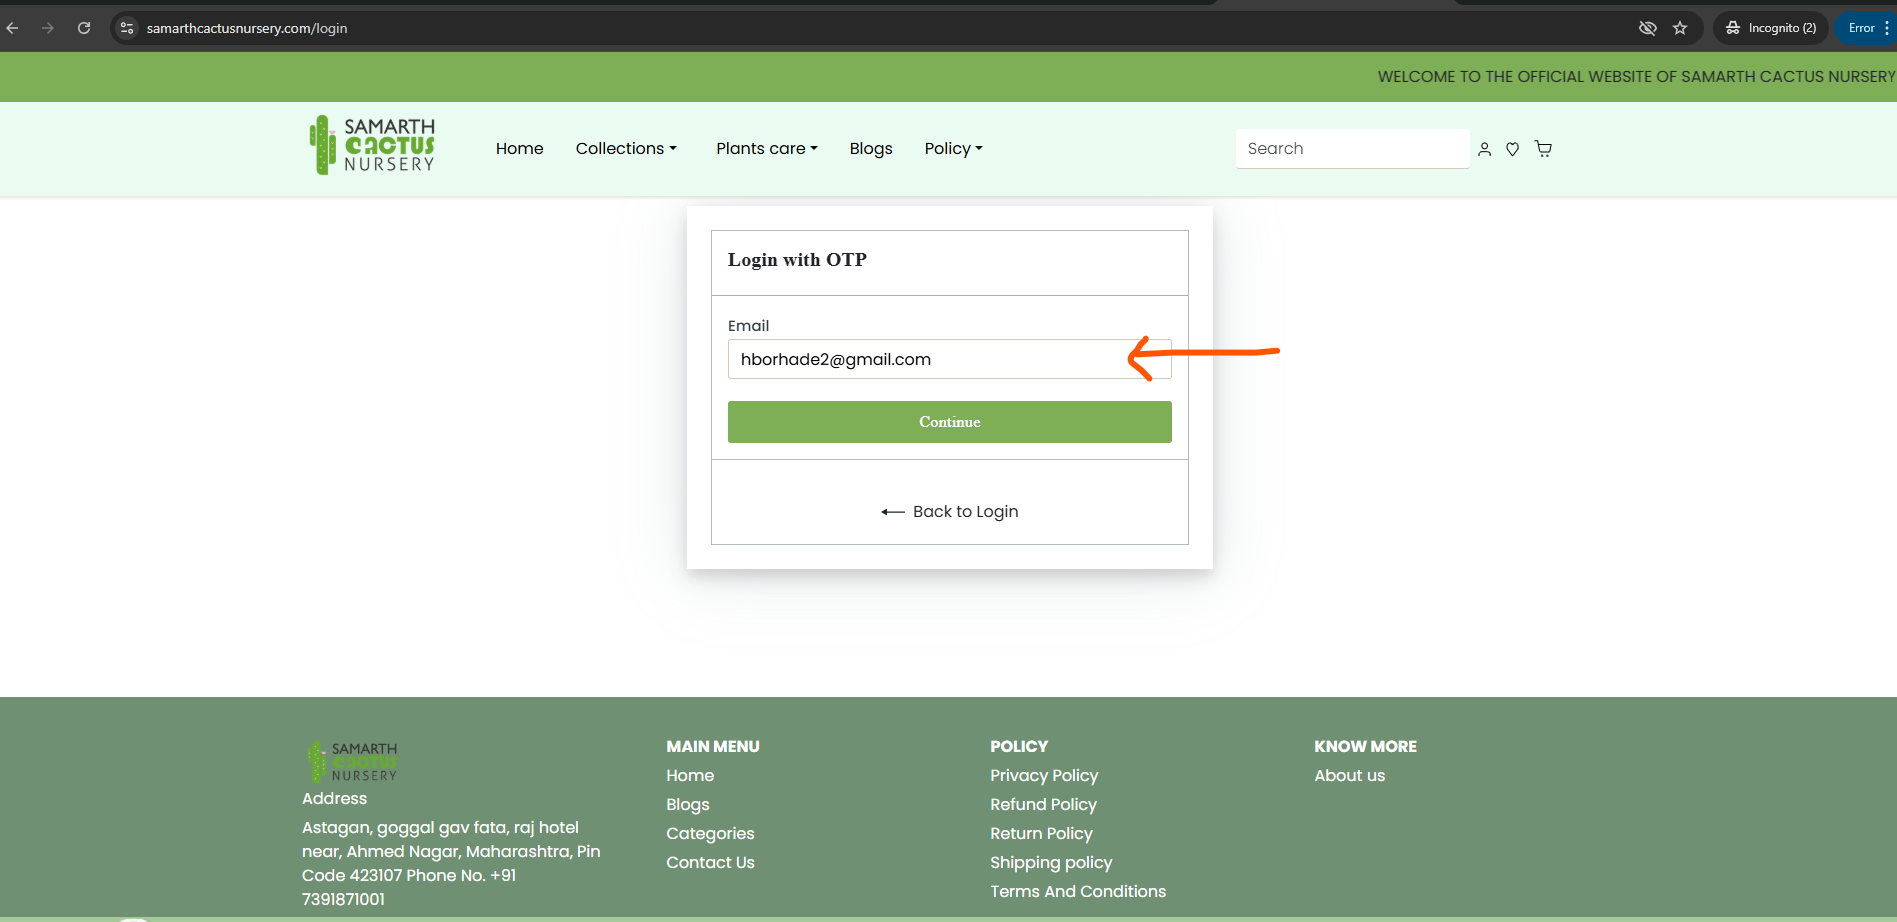Go back using the browser back arrow
The image size is (1897, 922).
click(13, 28)
